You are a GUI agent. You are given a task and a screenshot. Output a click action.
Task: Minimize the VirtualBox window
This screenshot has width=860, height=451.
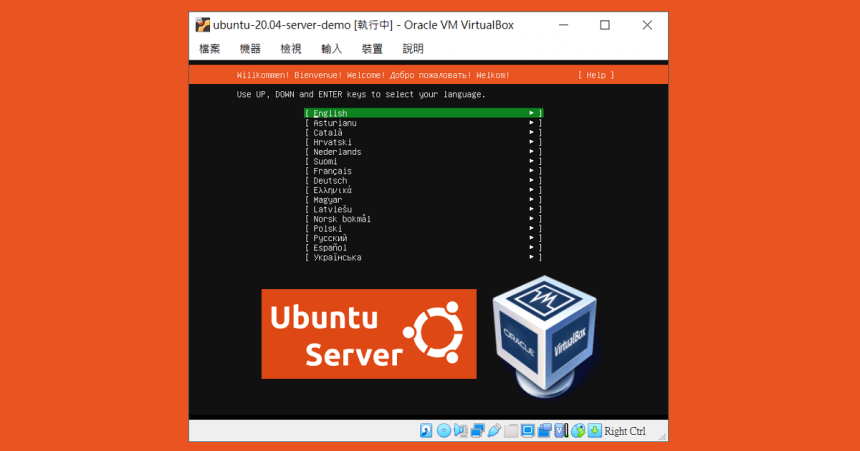(563, 25)
